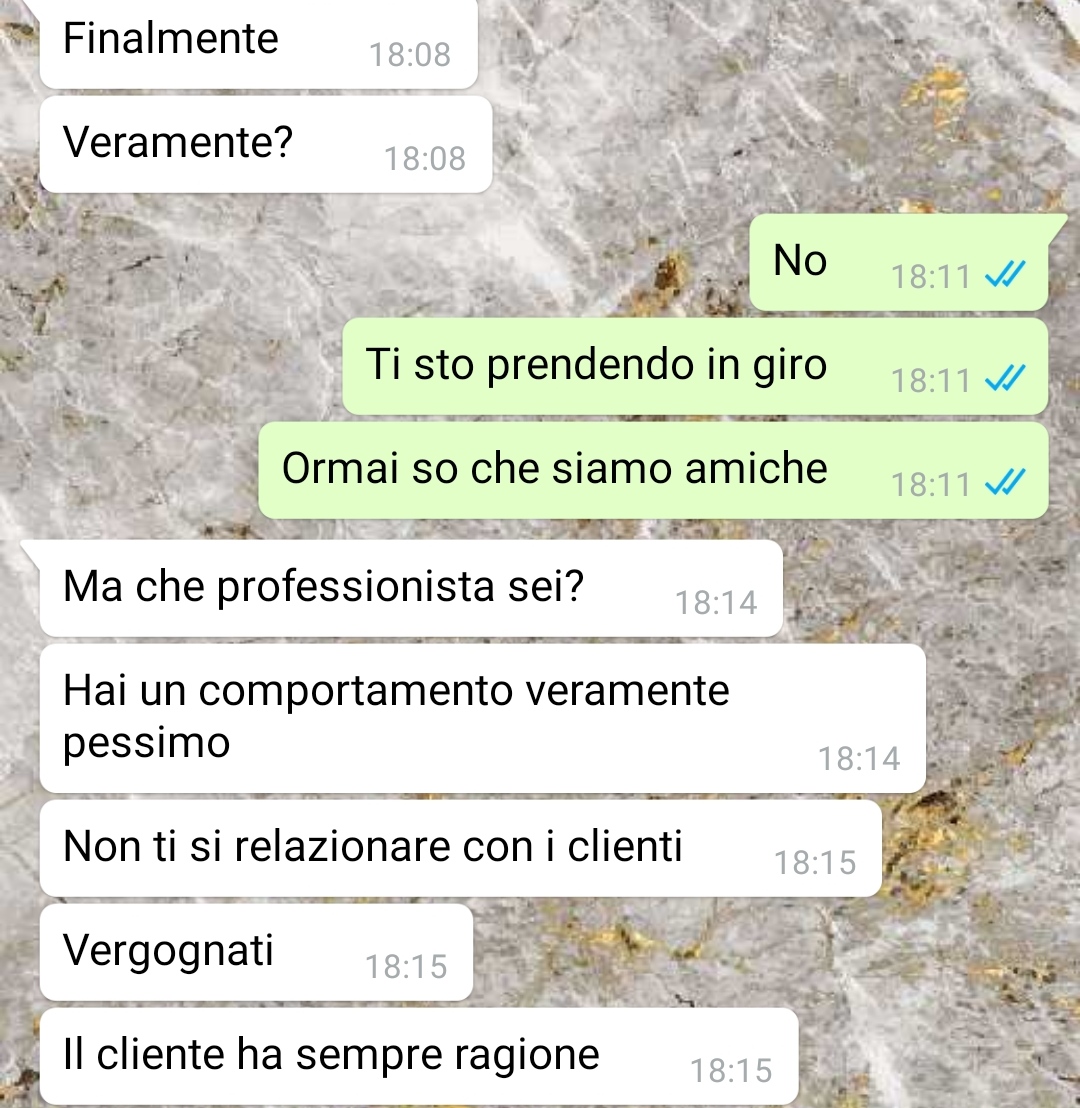Select 'Il cliente ha sempre ragione' message
1080x1108 pixels.
[419, 1056]
